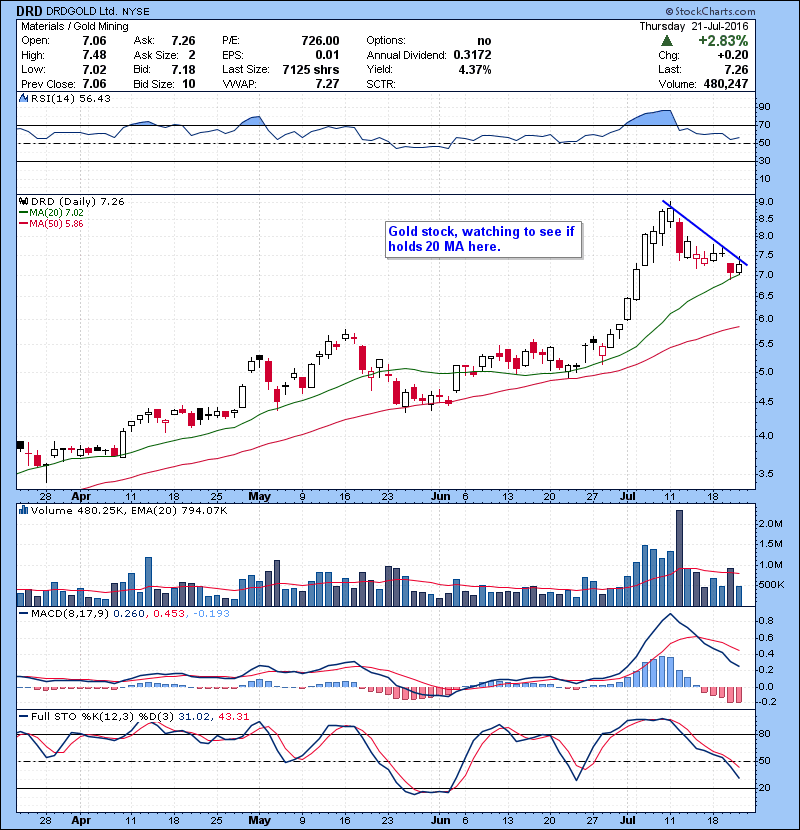Click the DRDGOLD Ltd. NYSE company name

[98, 11]
